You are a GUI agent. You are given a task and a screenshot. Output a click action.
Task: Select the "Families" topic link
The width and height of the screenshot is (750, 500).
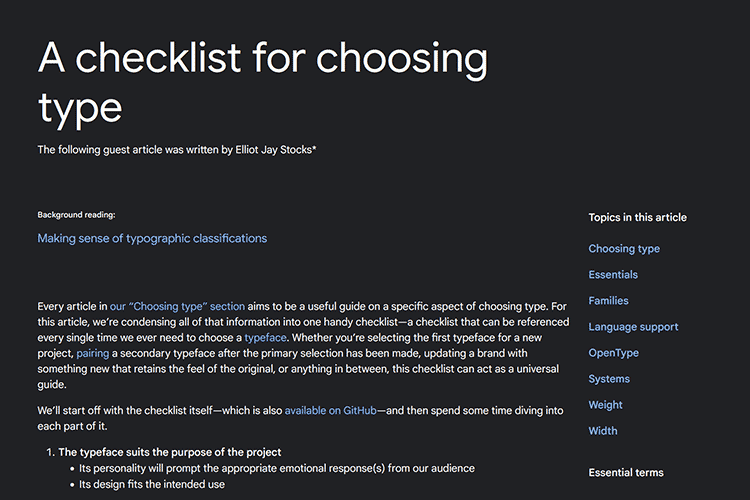tap(609, 301)
